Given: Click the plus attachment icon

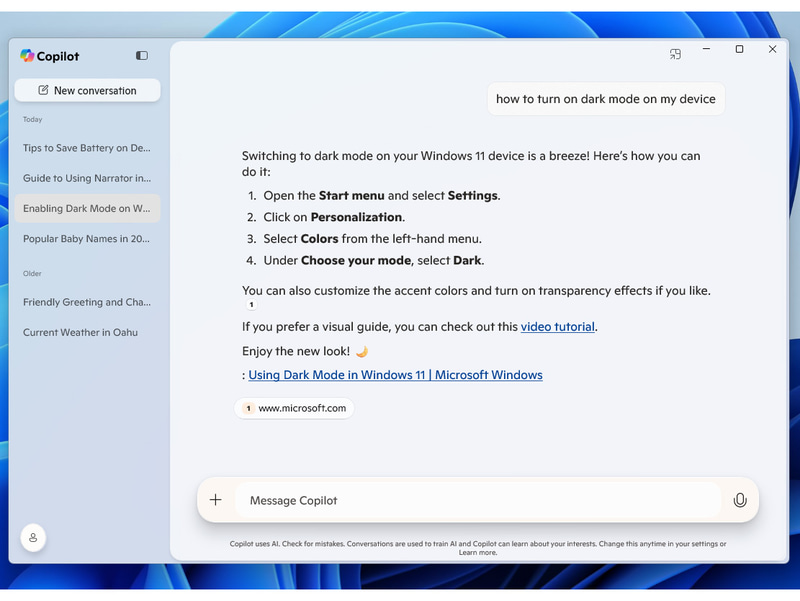Looking at the screenshot, I should pyautogui.click(x=216, y=500).
